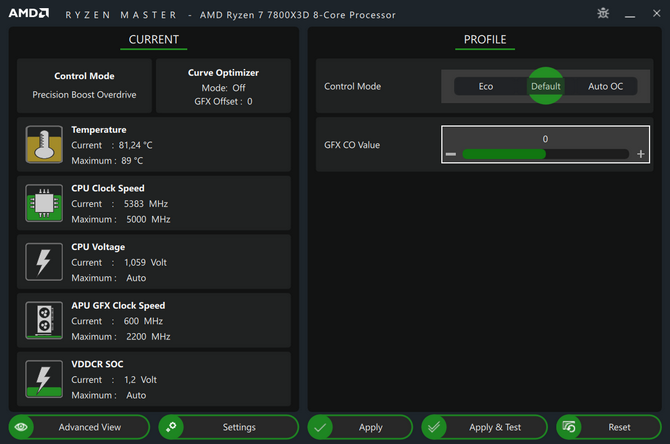Reset the profile settings
Viewport: 670px width, 444px height.
tap(609, 427)
